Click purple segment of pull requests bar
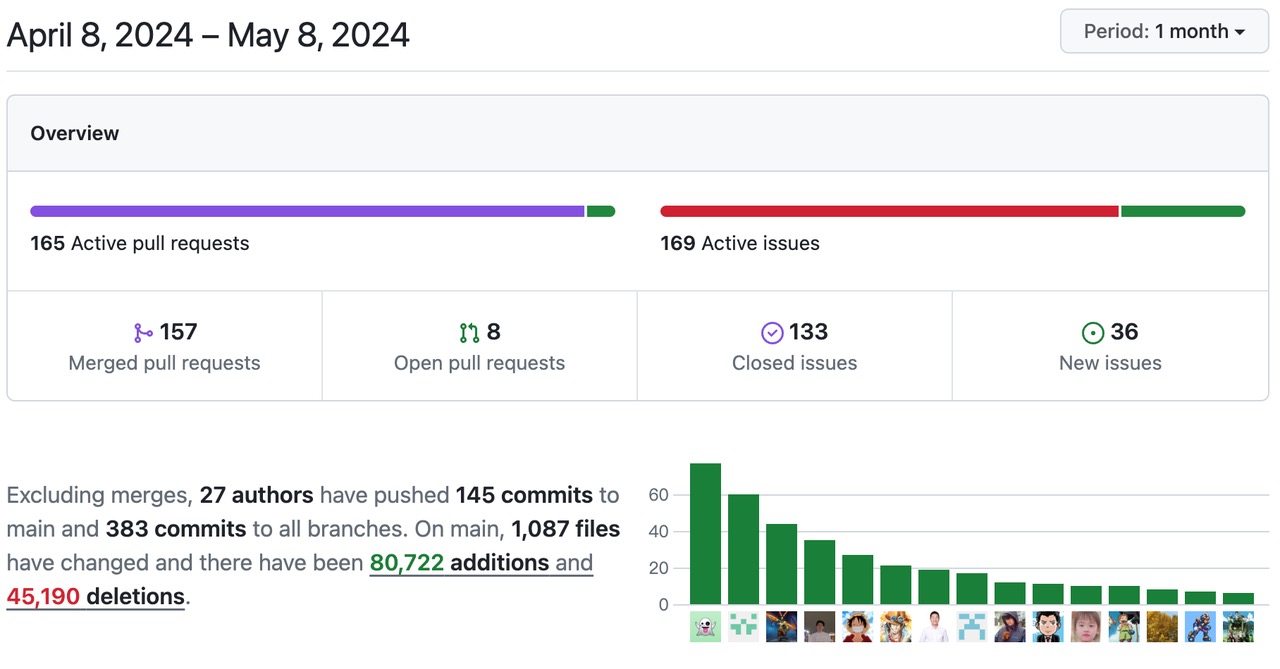 pos(307,211)
